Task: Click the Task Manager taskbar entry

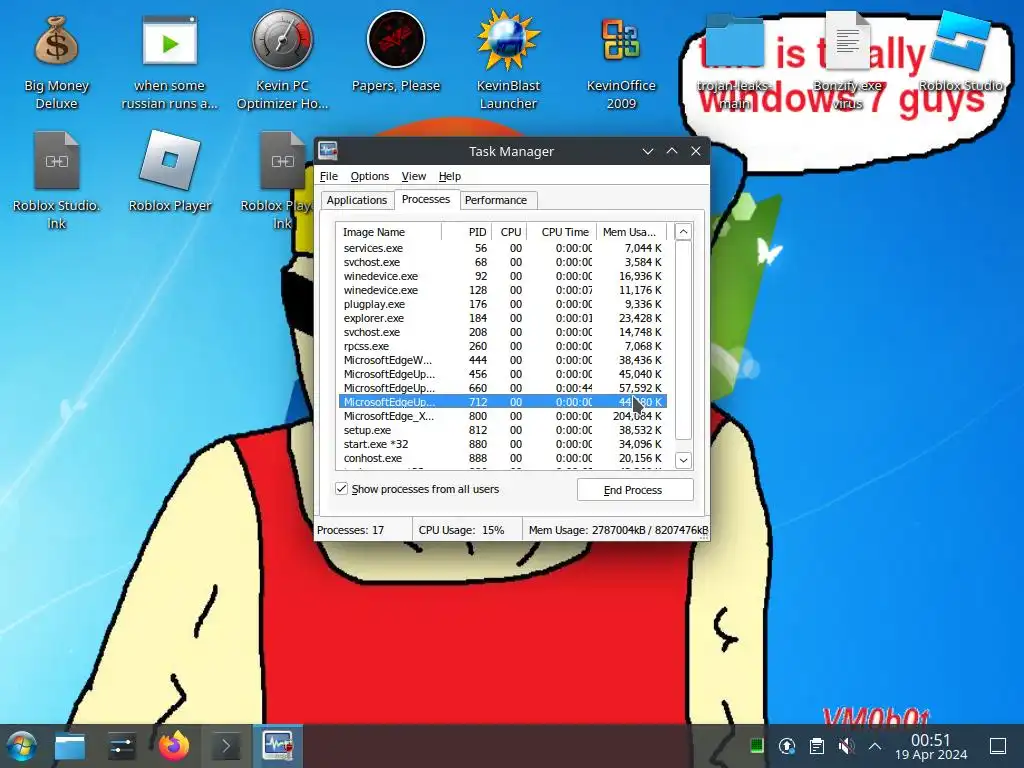Action: pyautogui.click(x=278, y=746)
